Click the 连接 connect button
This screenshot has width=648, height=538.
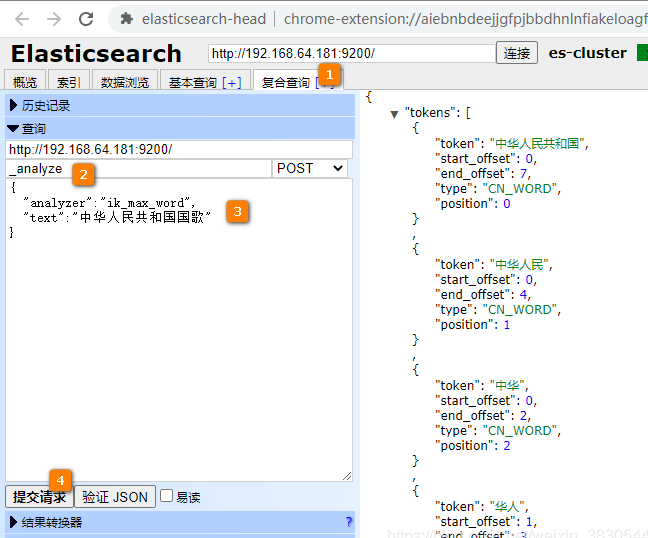[x=517, y=52]
